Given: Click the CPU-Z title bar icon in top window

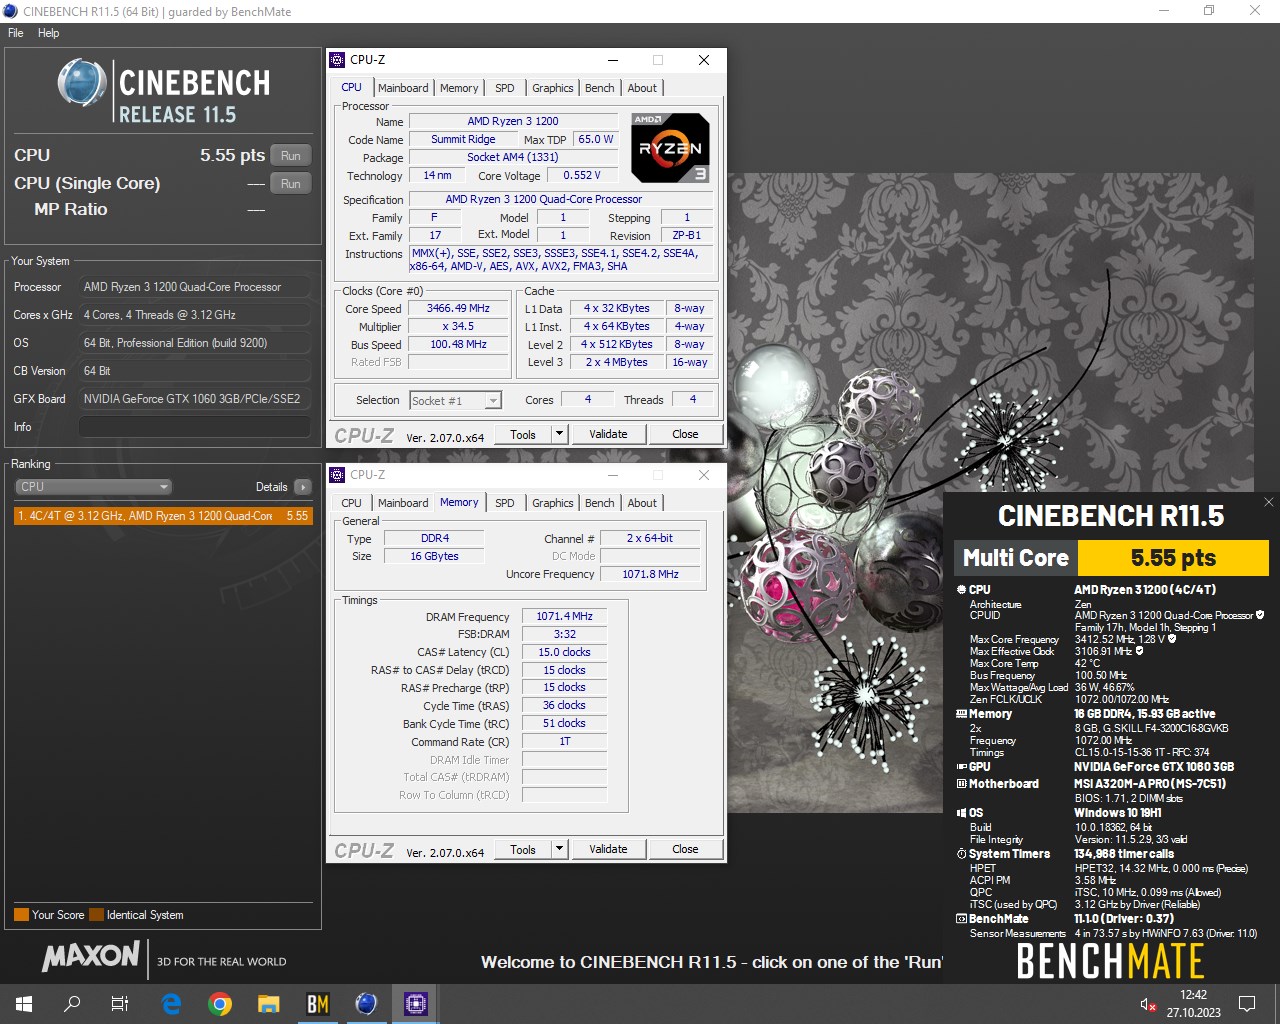Looking at the screenshot, I should 338,60.
